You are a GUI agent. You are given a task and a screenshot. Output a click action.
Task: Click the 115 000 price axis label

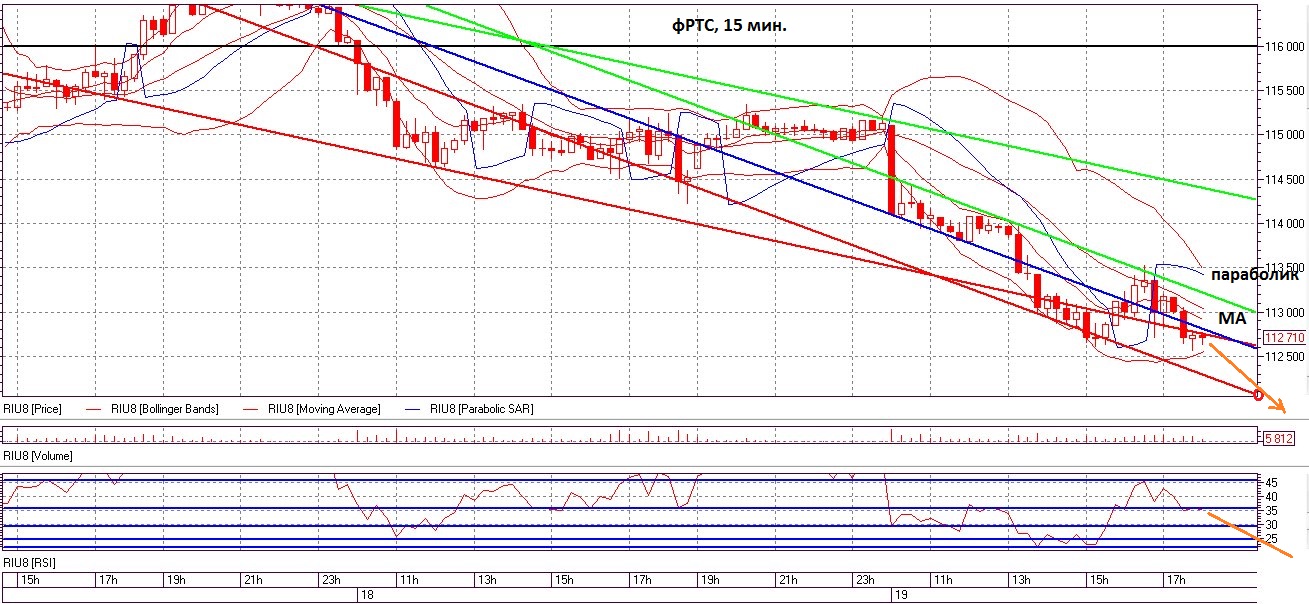coord(1283,134)
